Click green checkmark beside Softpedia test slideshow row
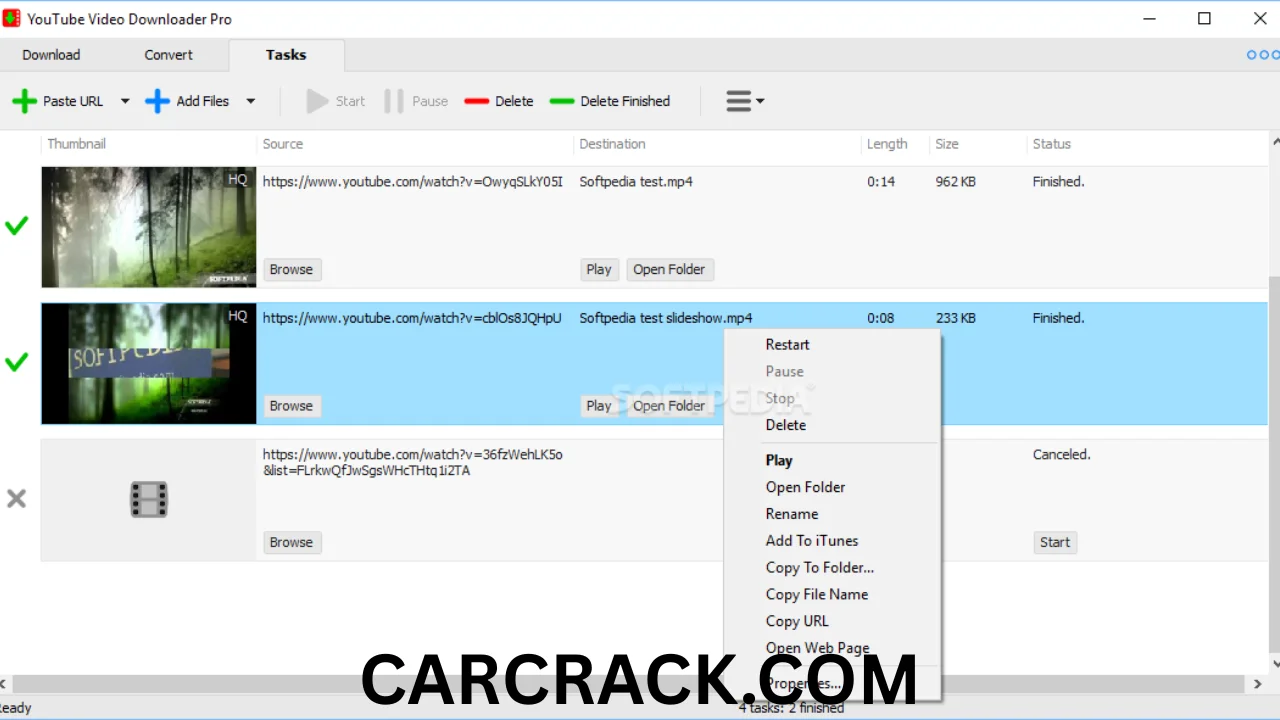Screen dimensions: 1280x720 16,362
